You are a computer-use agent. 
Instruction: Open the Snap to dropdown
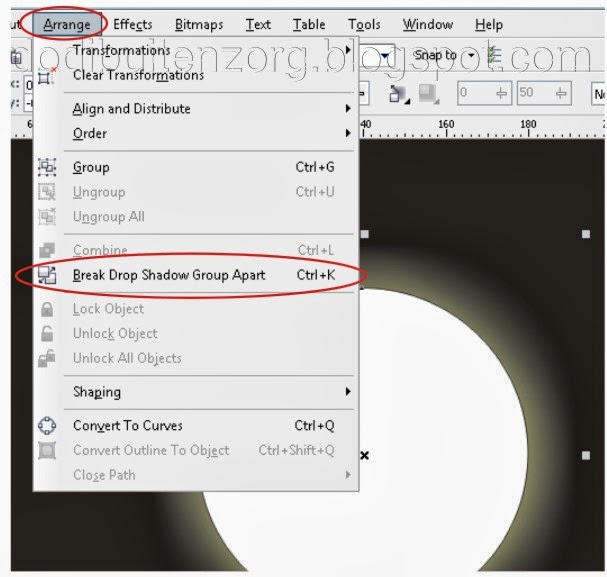[471, 55]
